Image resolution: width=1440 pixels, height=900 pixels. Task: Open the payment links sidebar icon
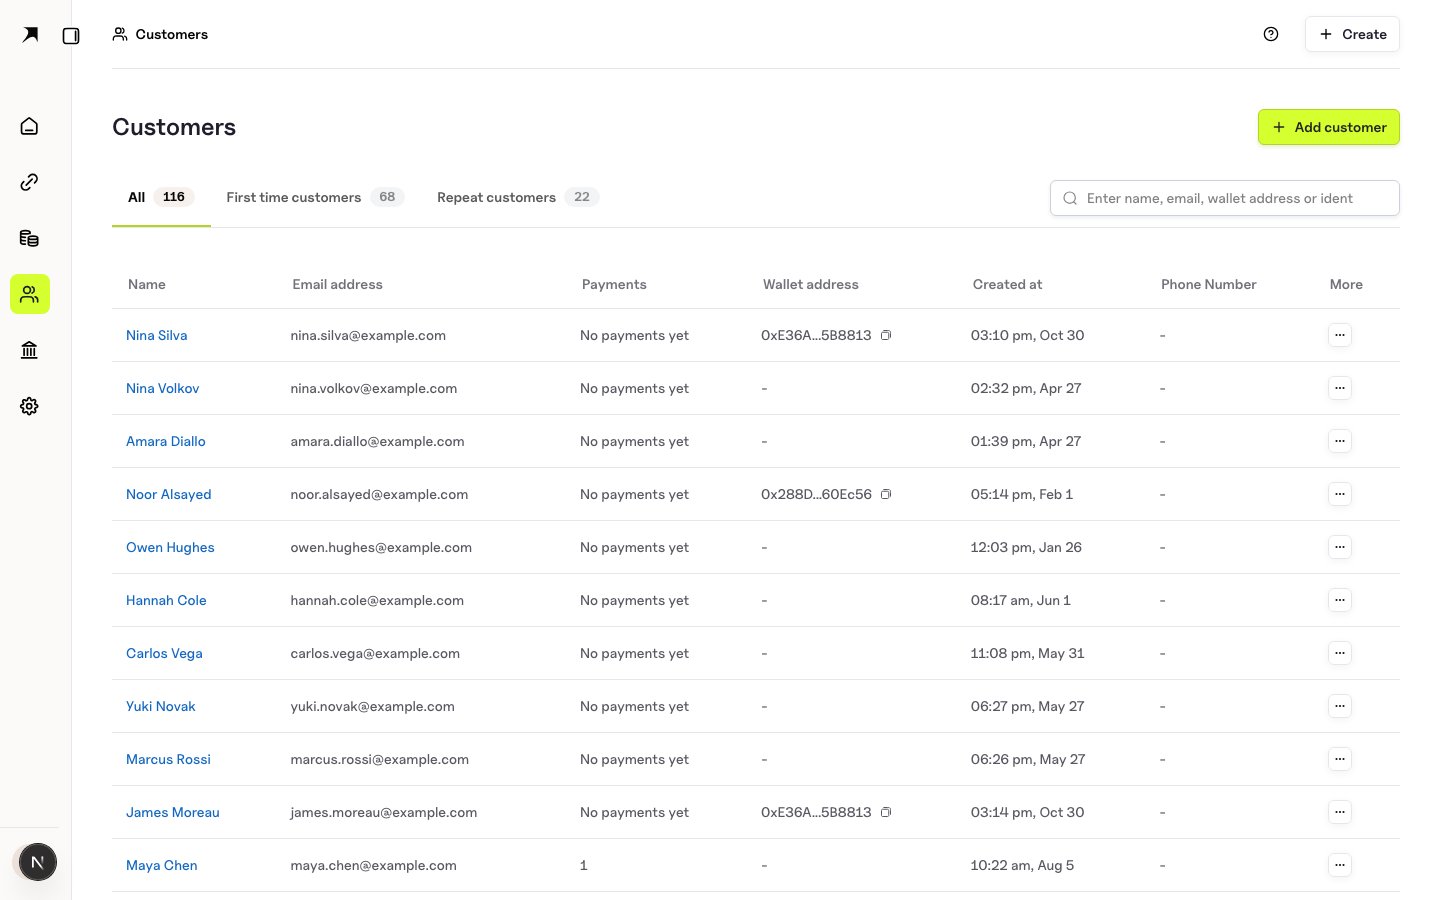coord(30,182)
